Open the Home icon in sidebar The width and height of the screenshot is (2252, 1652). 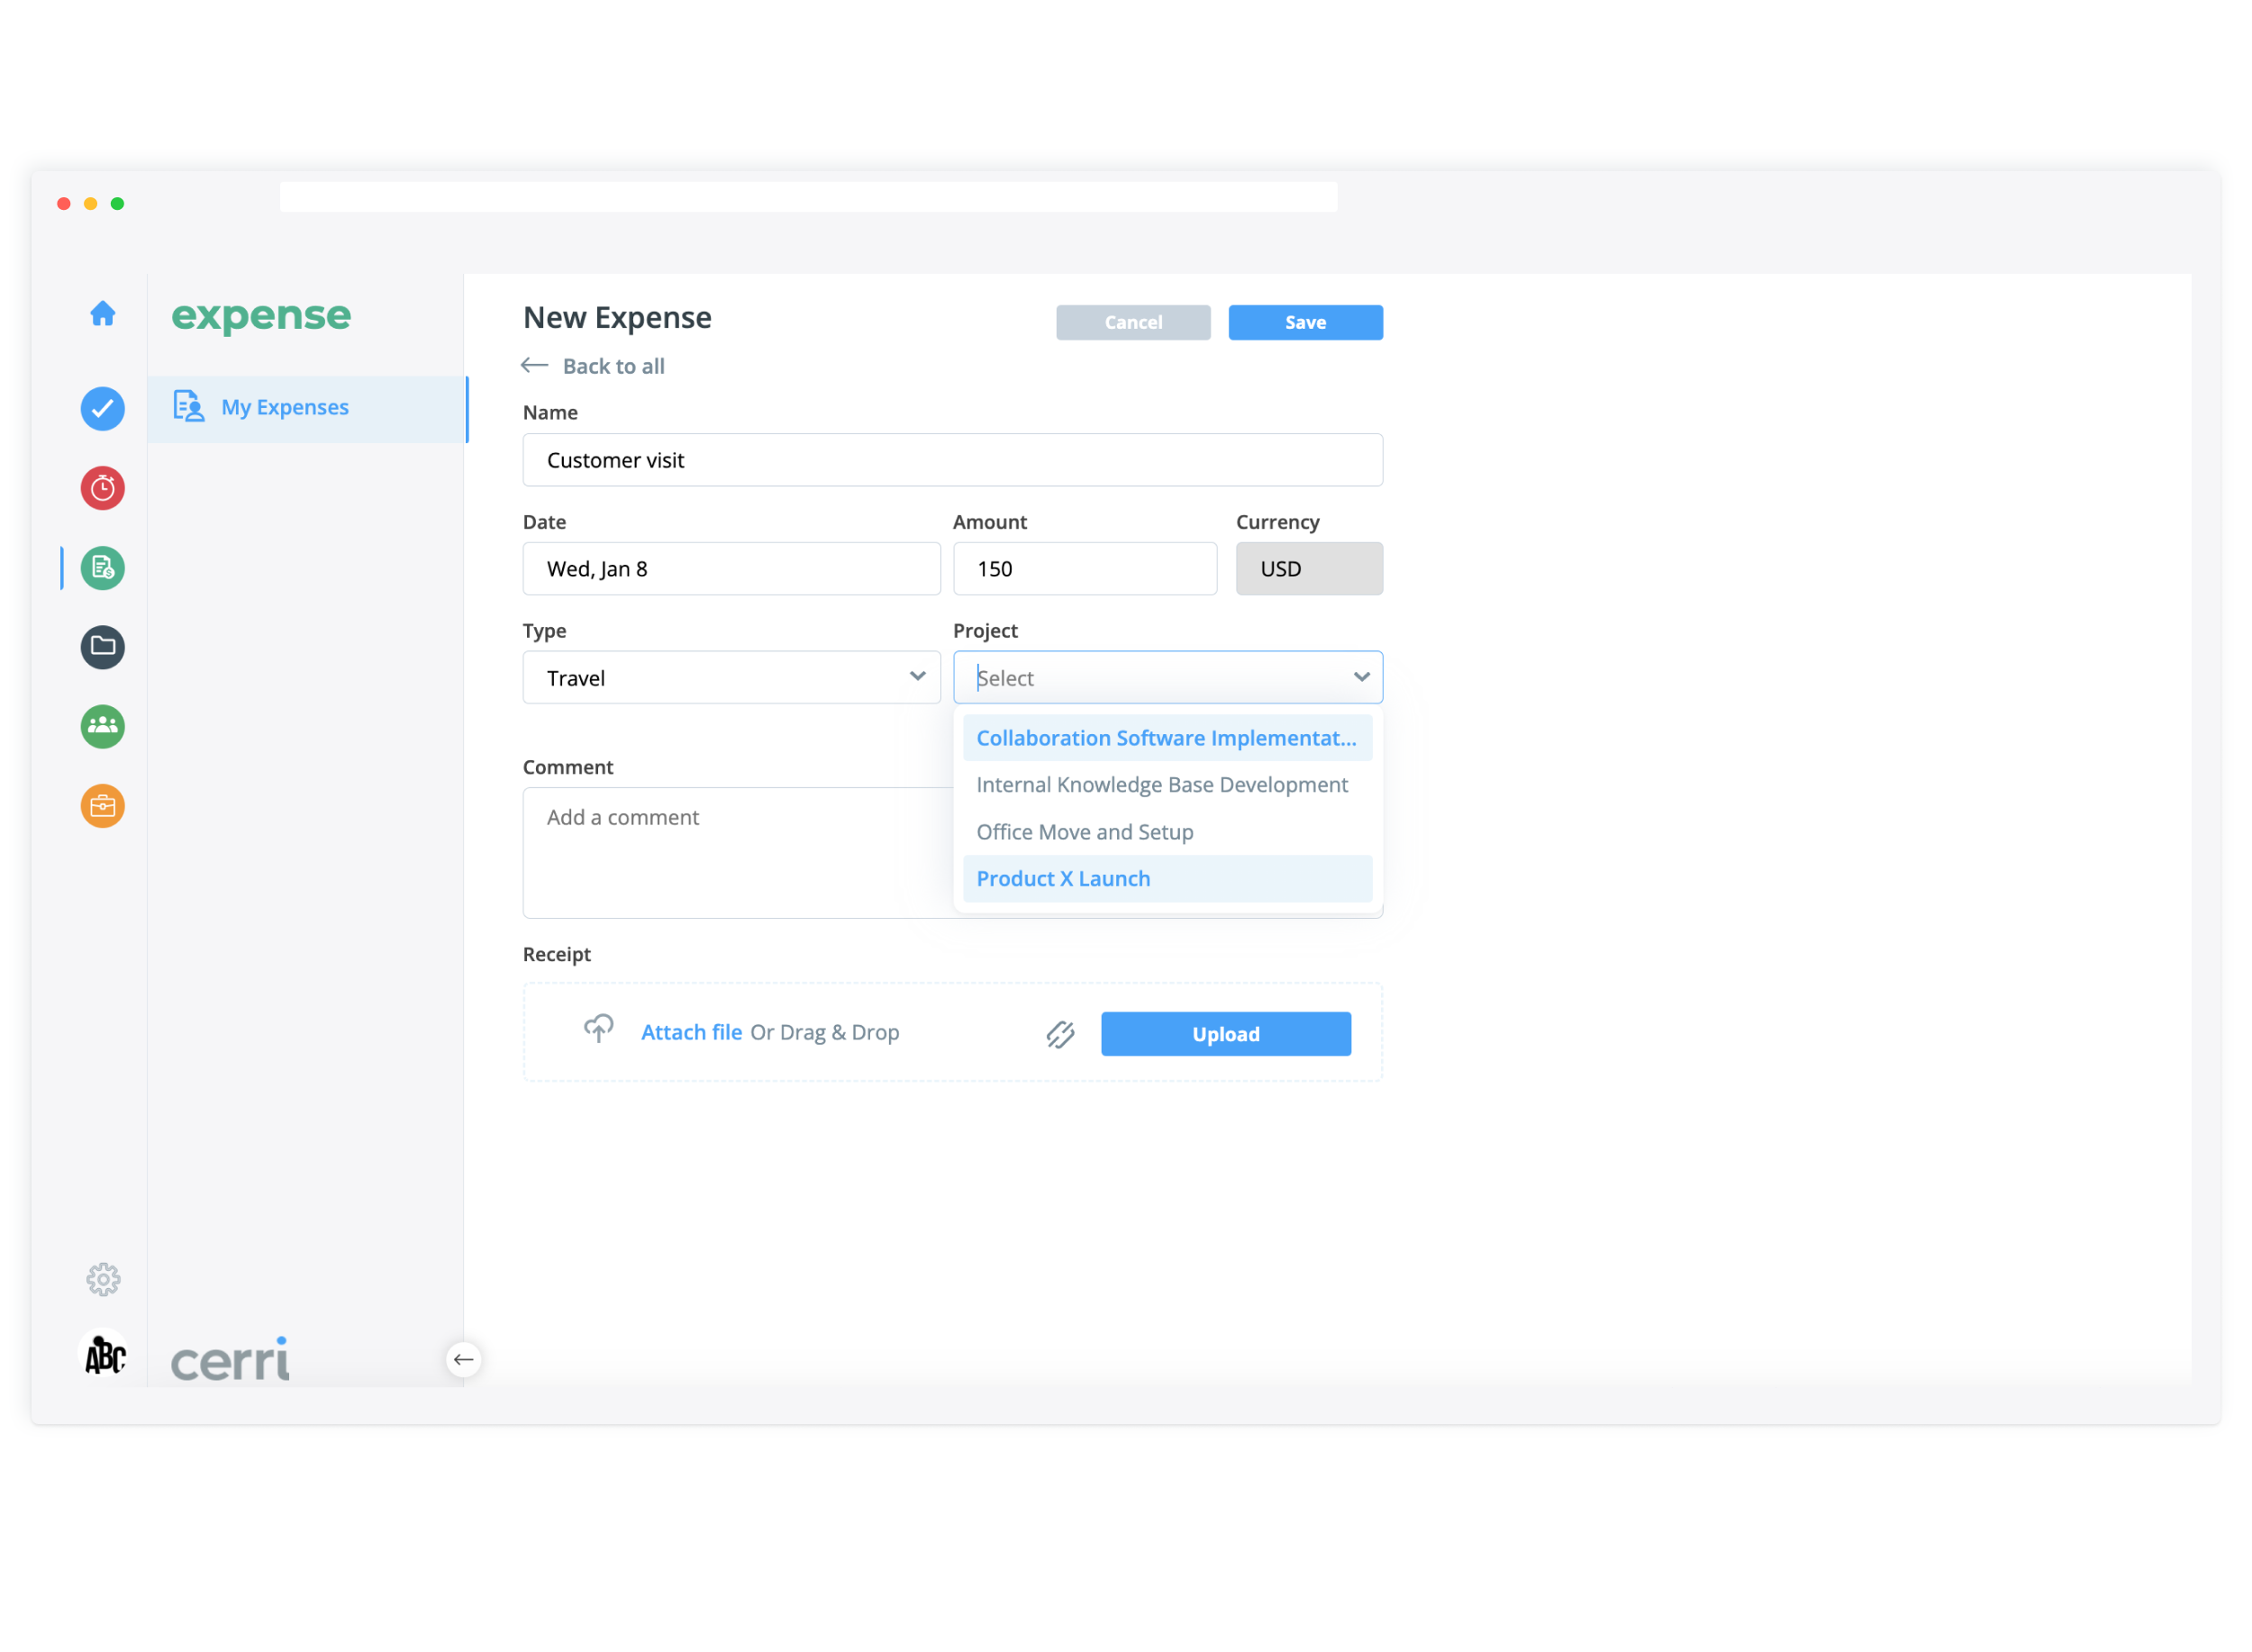point(103,314)
